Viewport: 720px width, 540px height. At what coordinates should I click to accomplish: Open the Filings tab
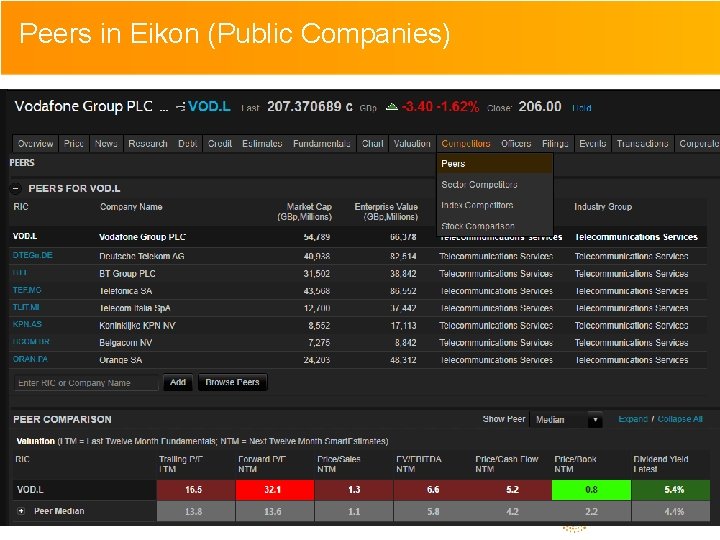coord(555,144)
